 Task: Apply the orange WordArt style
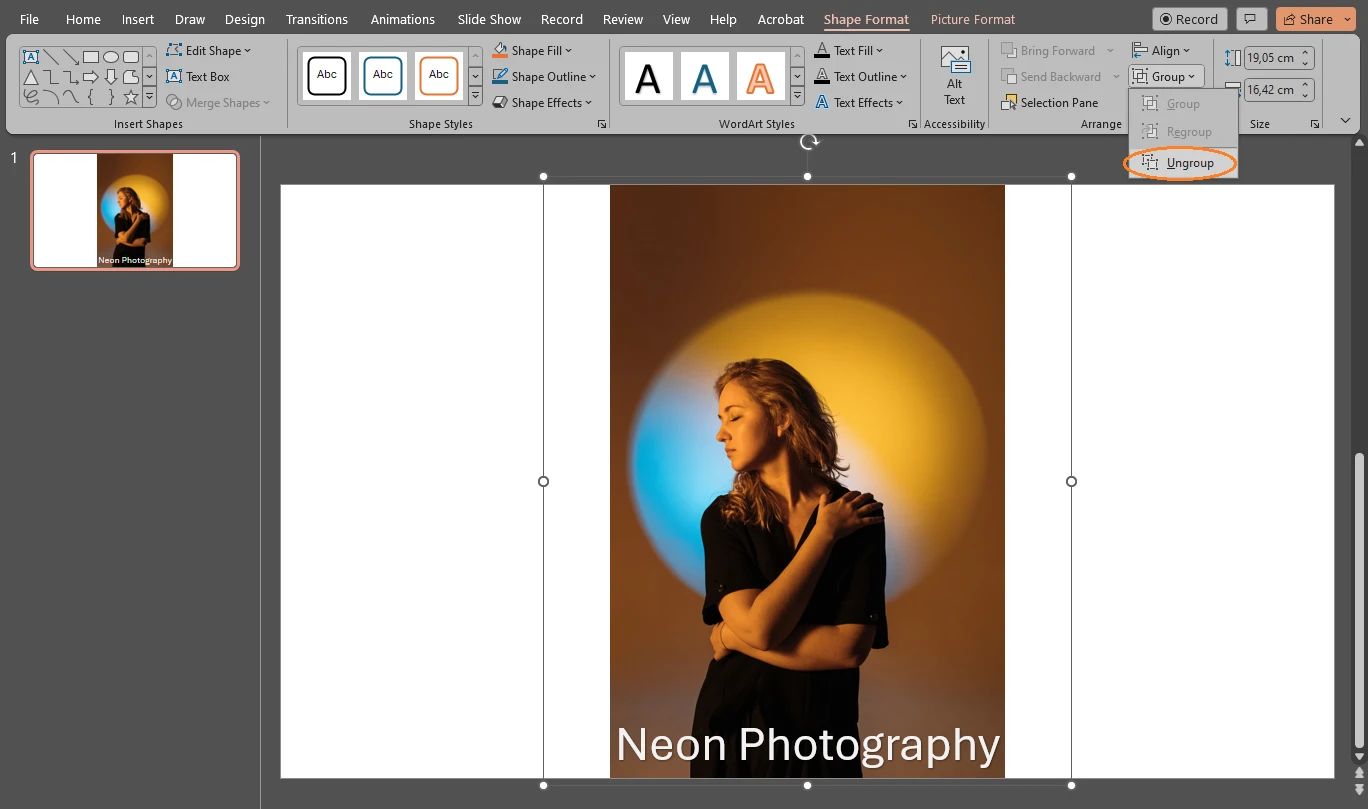(761, 75)
